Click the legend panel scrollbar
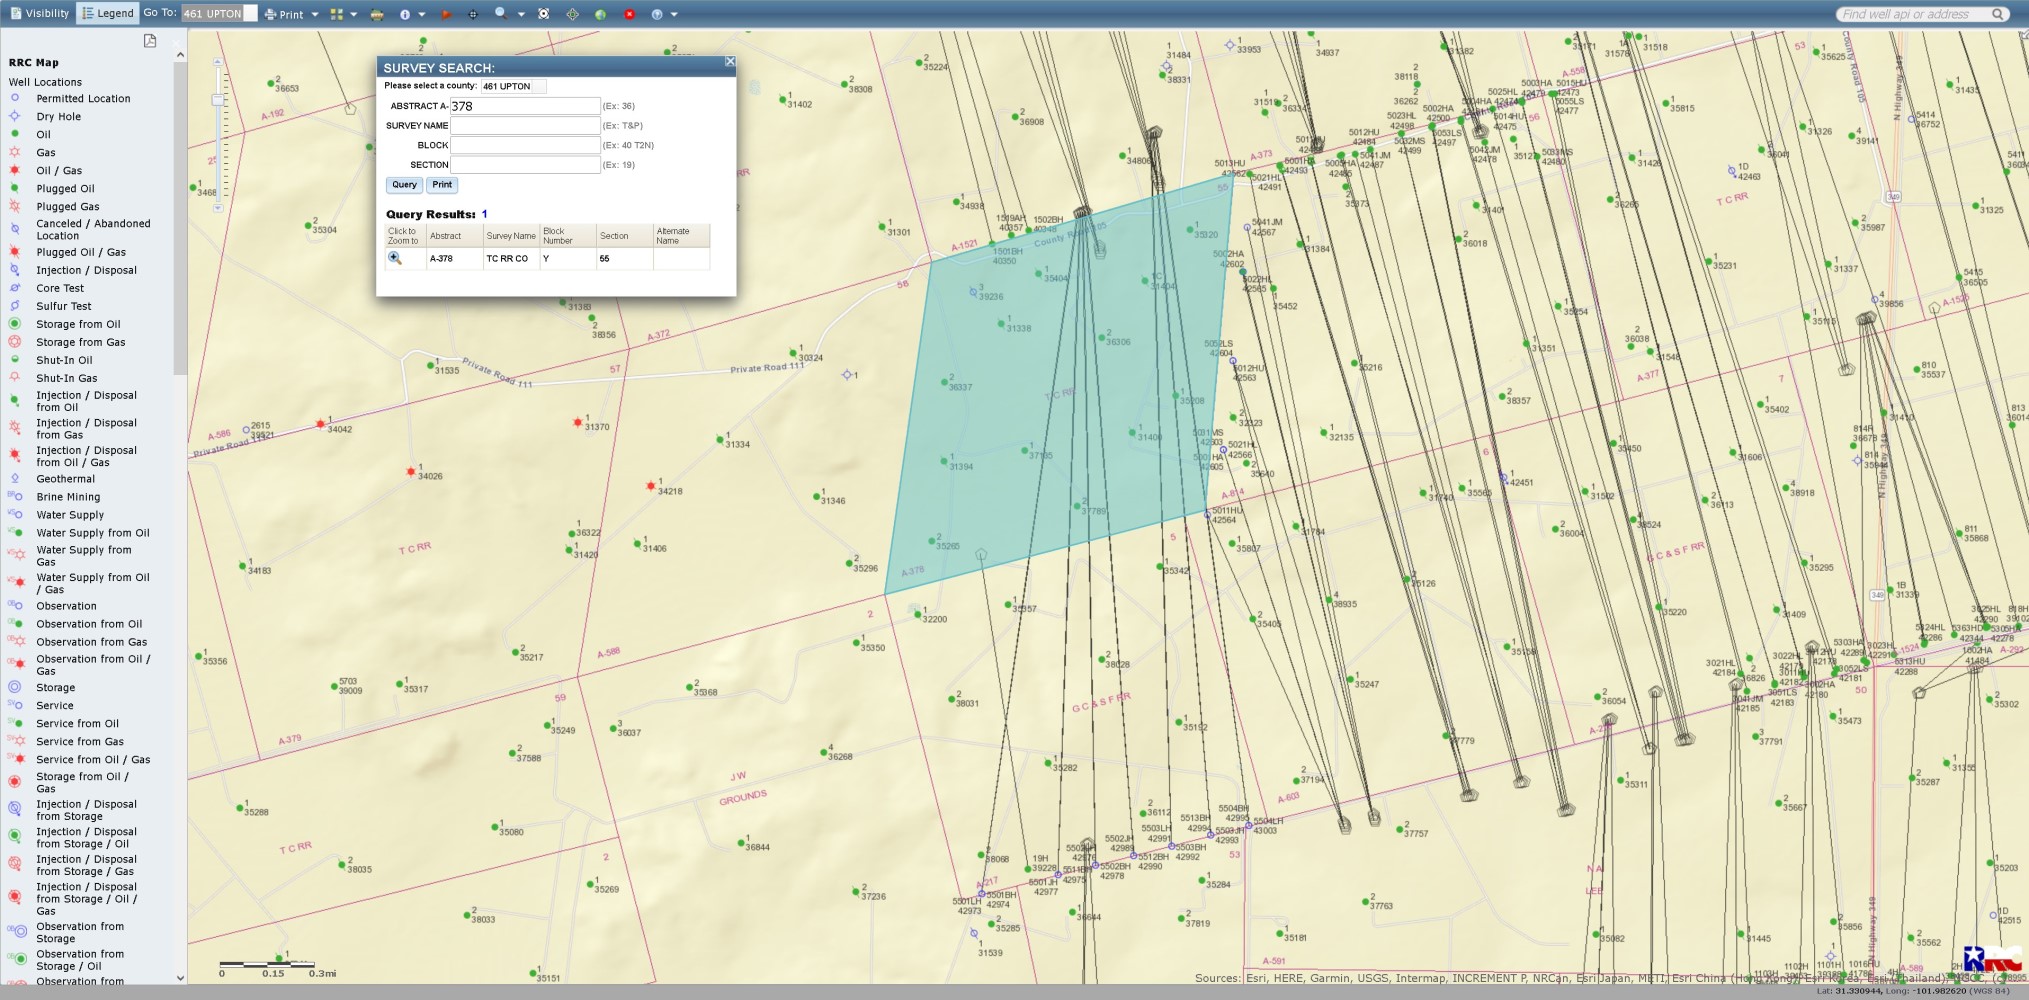The image size is (2029, 1000). tap(180, 218)
